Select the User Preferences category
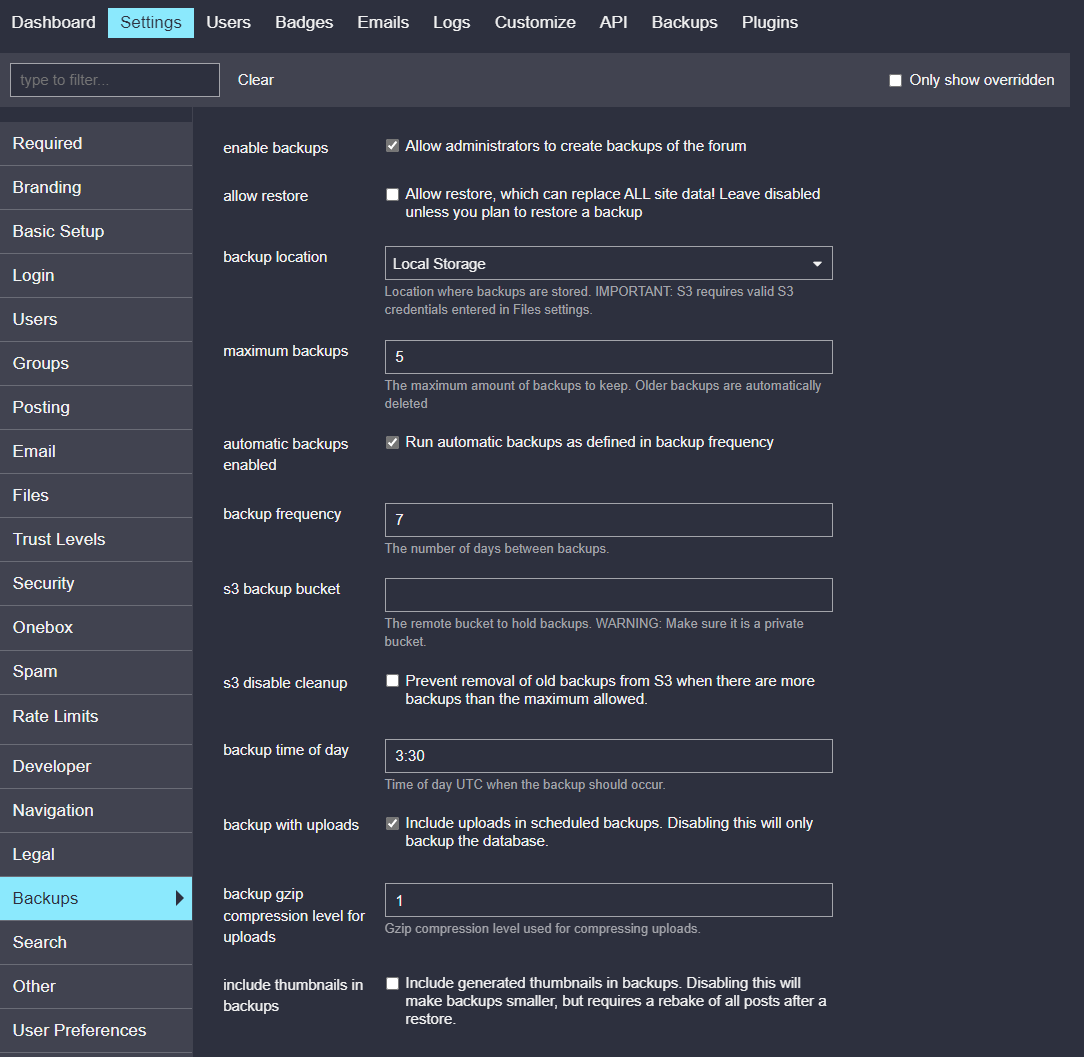 [79, 1030]
